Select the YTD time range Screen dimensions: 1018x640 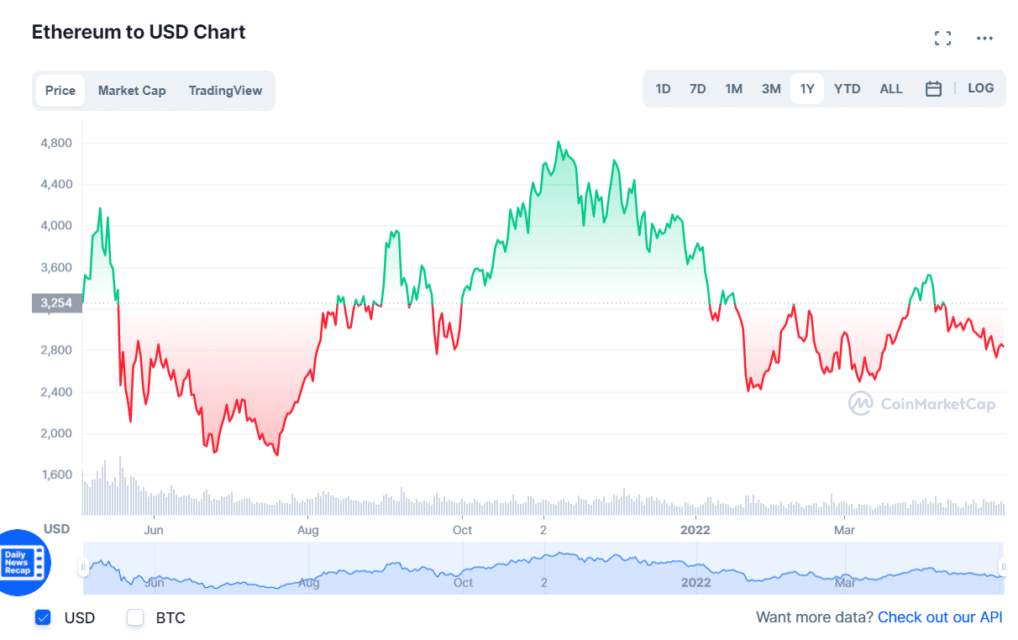pos(847,89)
